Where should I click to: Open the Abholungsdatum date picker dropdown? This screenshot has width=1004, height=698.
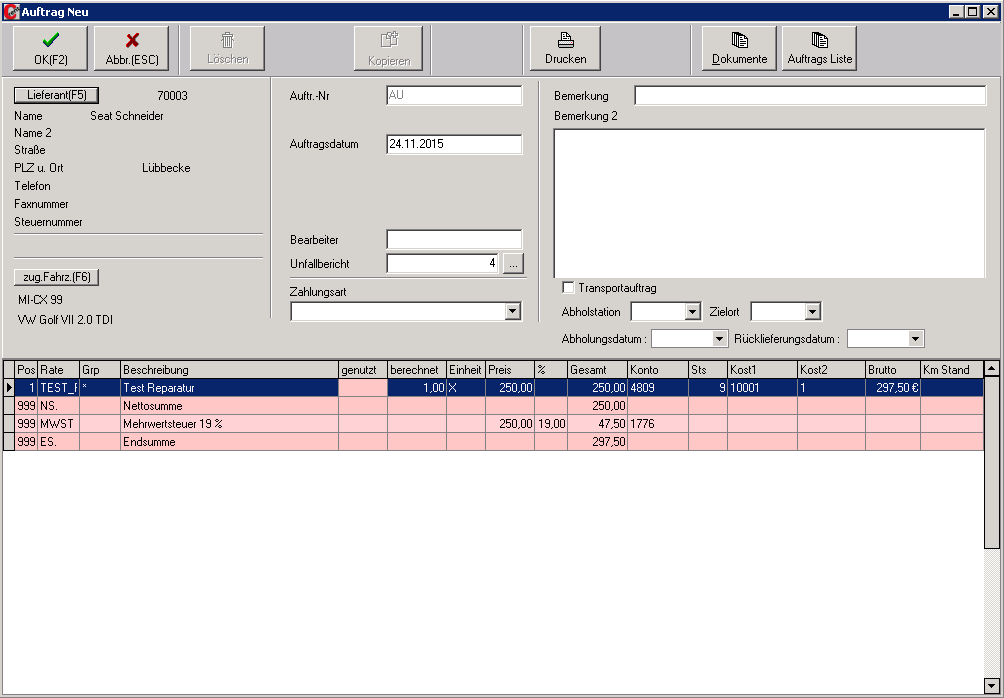(717, 339)
